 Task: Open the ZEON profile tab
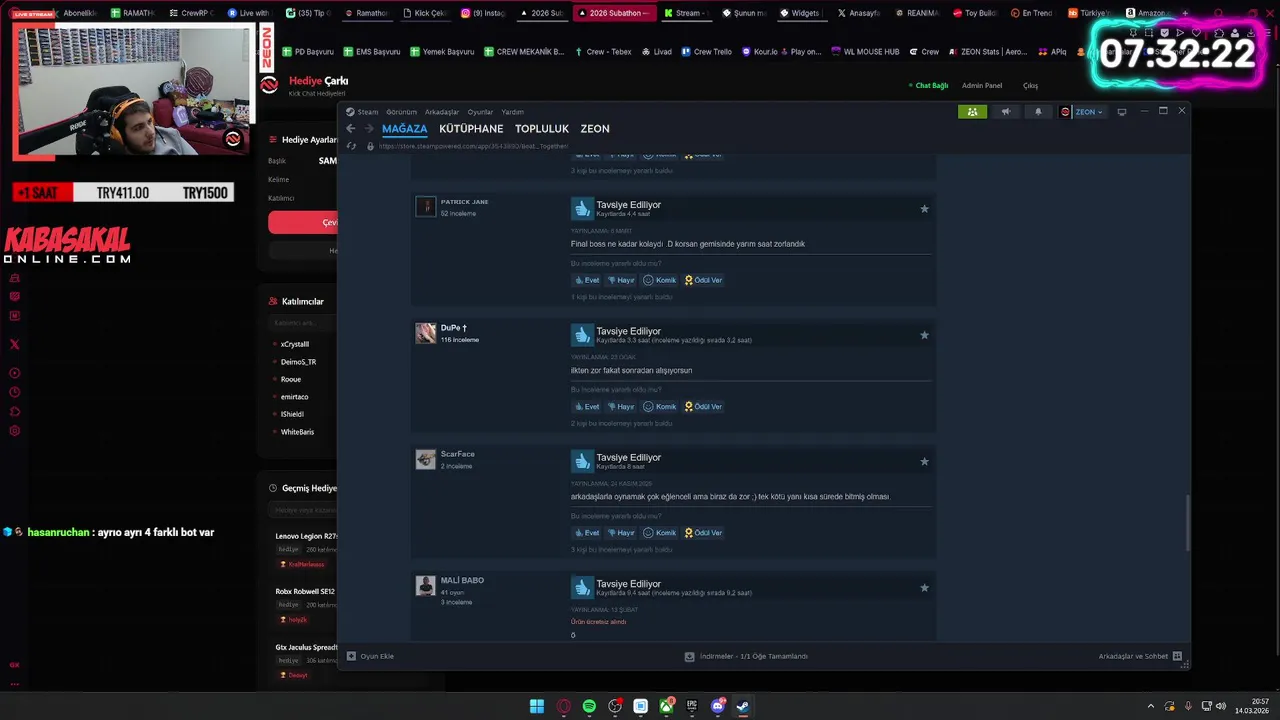tap(595, 129)
